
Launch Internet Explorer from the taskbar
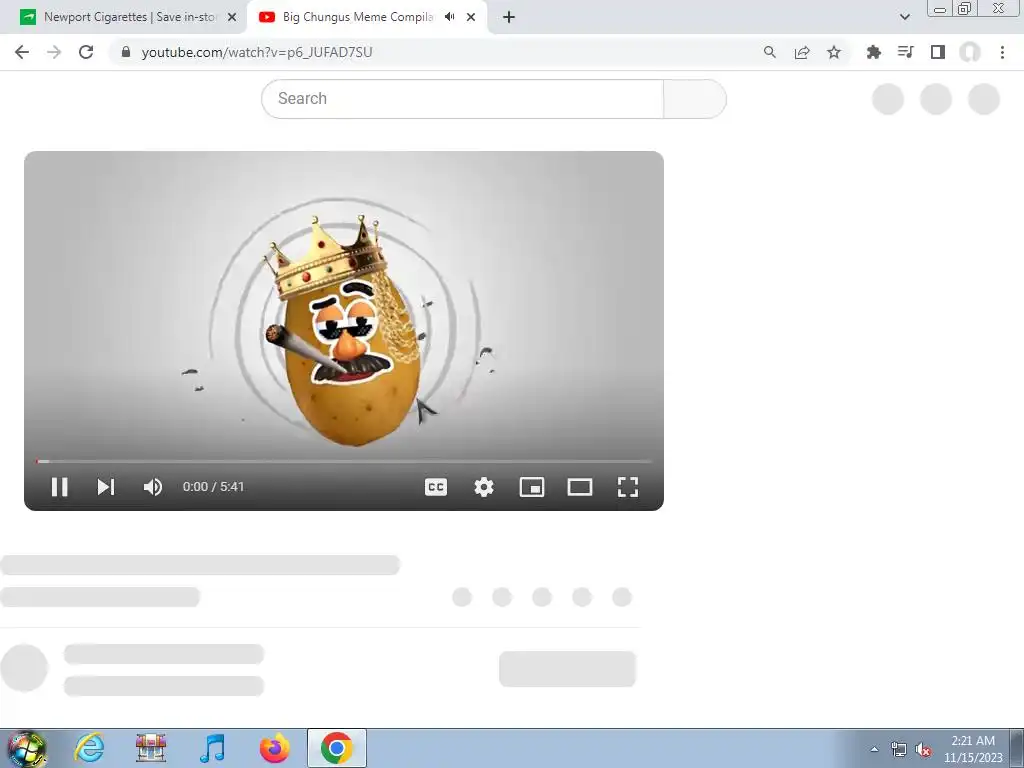click(89, 748)
